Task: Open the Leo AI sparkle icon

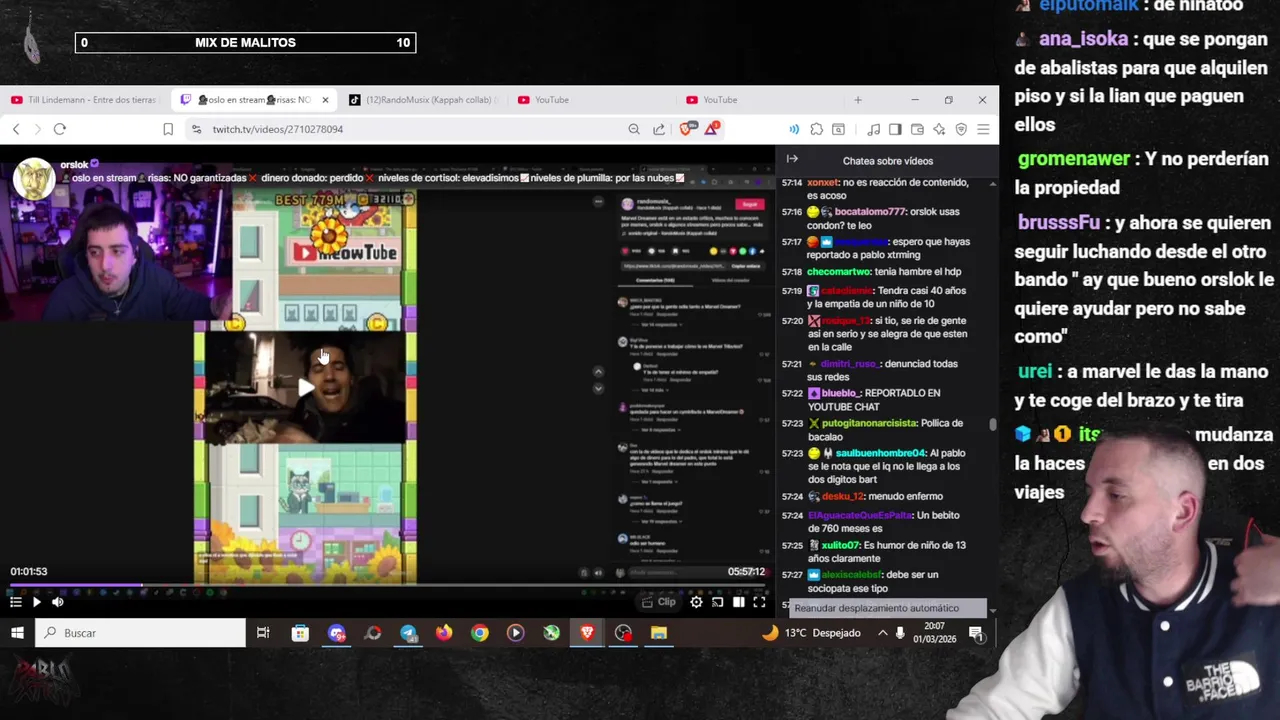Action: pyautogui.click(x=939, y=129)
